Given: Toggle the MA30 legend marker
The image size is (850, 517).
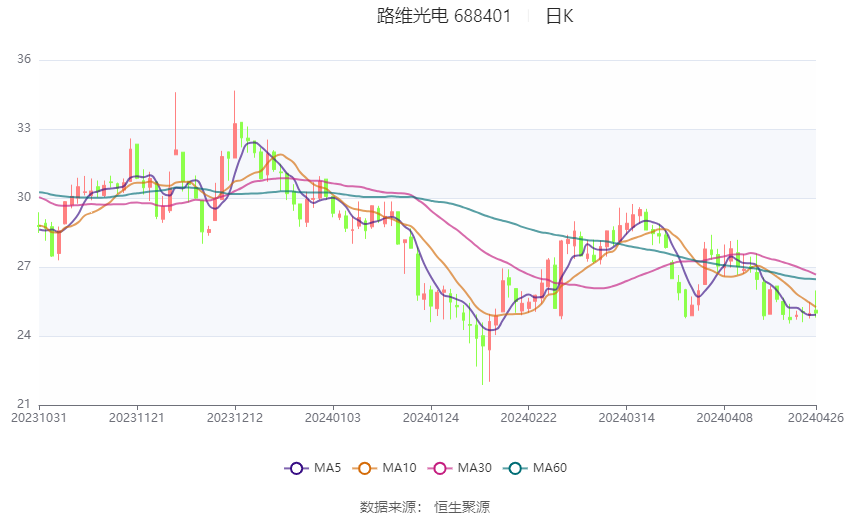Looking at the screenshot, I should 440,468.
